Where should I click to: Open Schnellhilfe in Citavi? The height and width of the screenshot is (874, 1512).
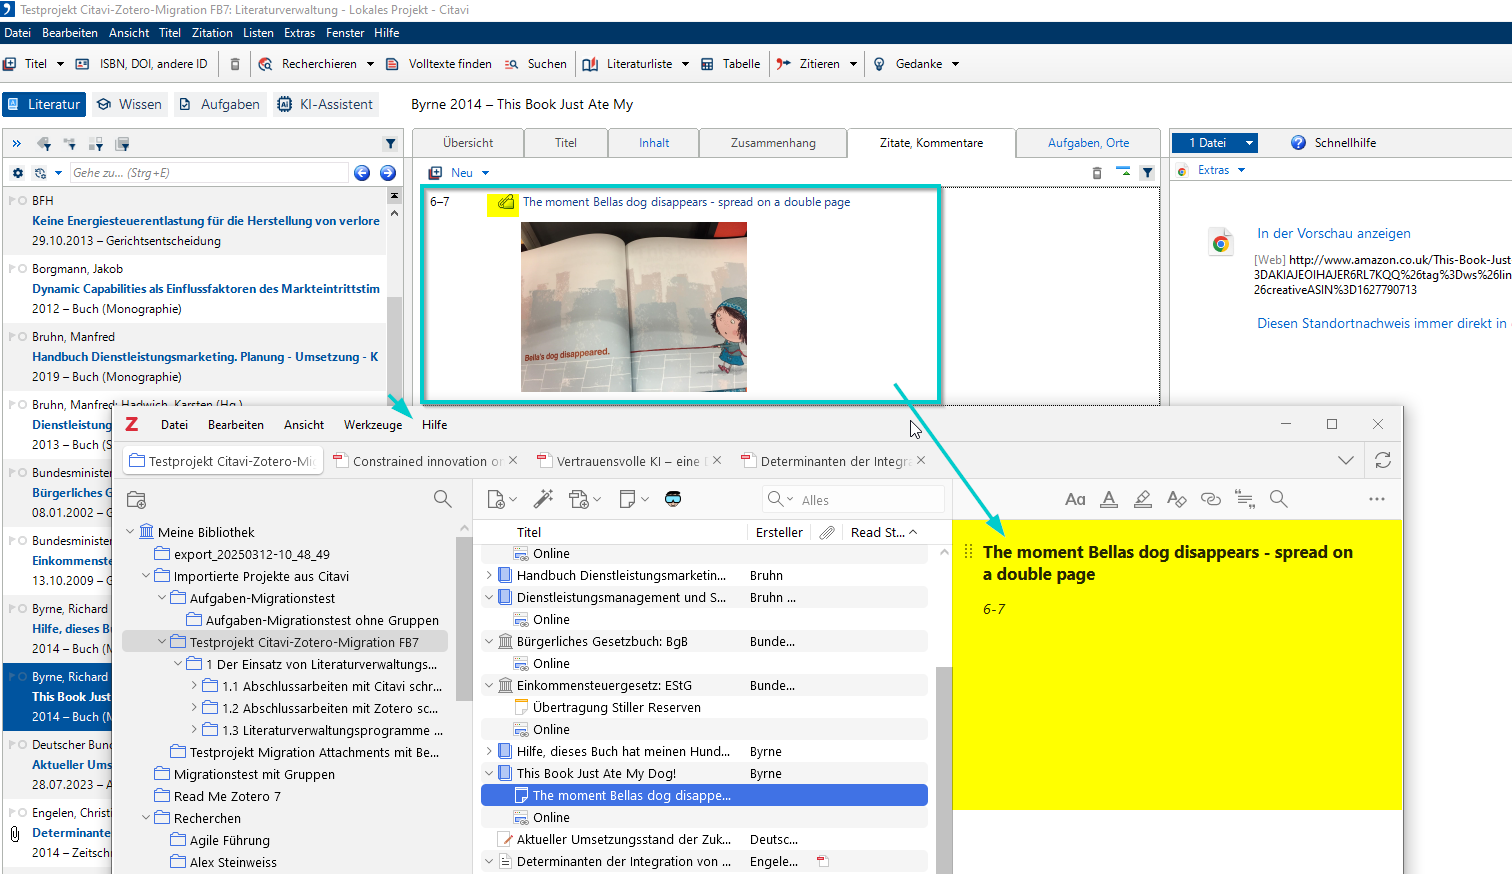tap(1333, 143)
